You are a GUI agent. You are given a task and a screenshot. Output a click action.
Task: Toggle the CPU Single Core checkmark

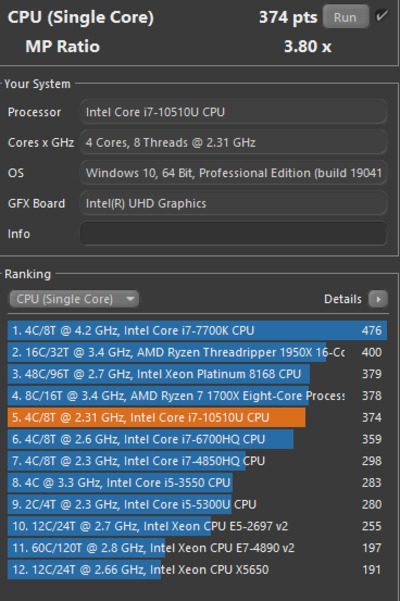coord(381,16)
